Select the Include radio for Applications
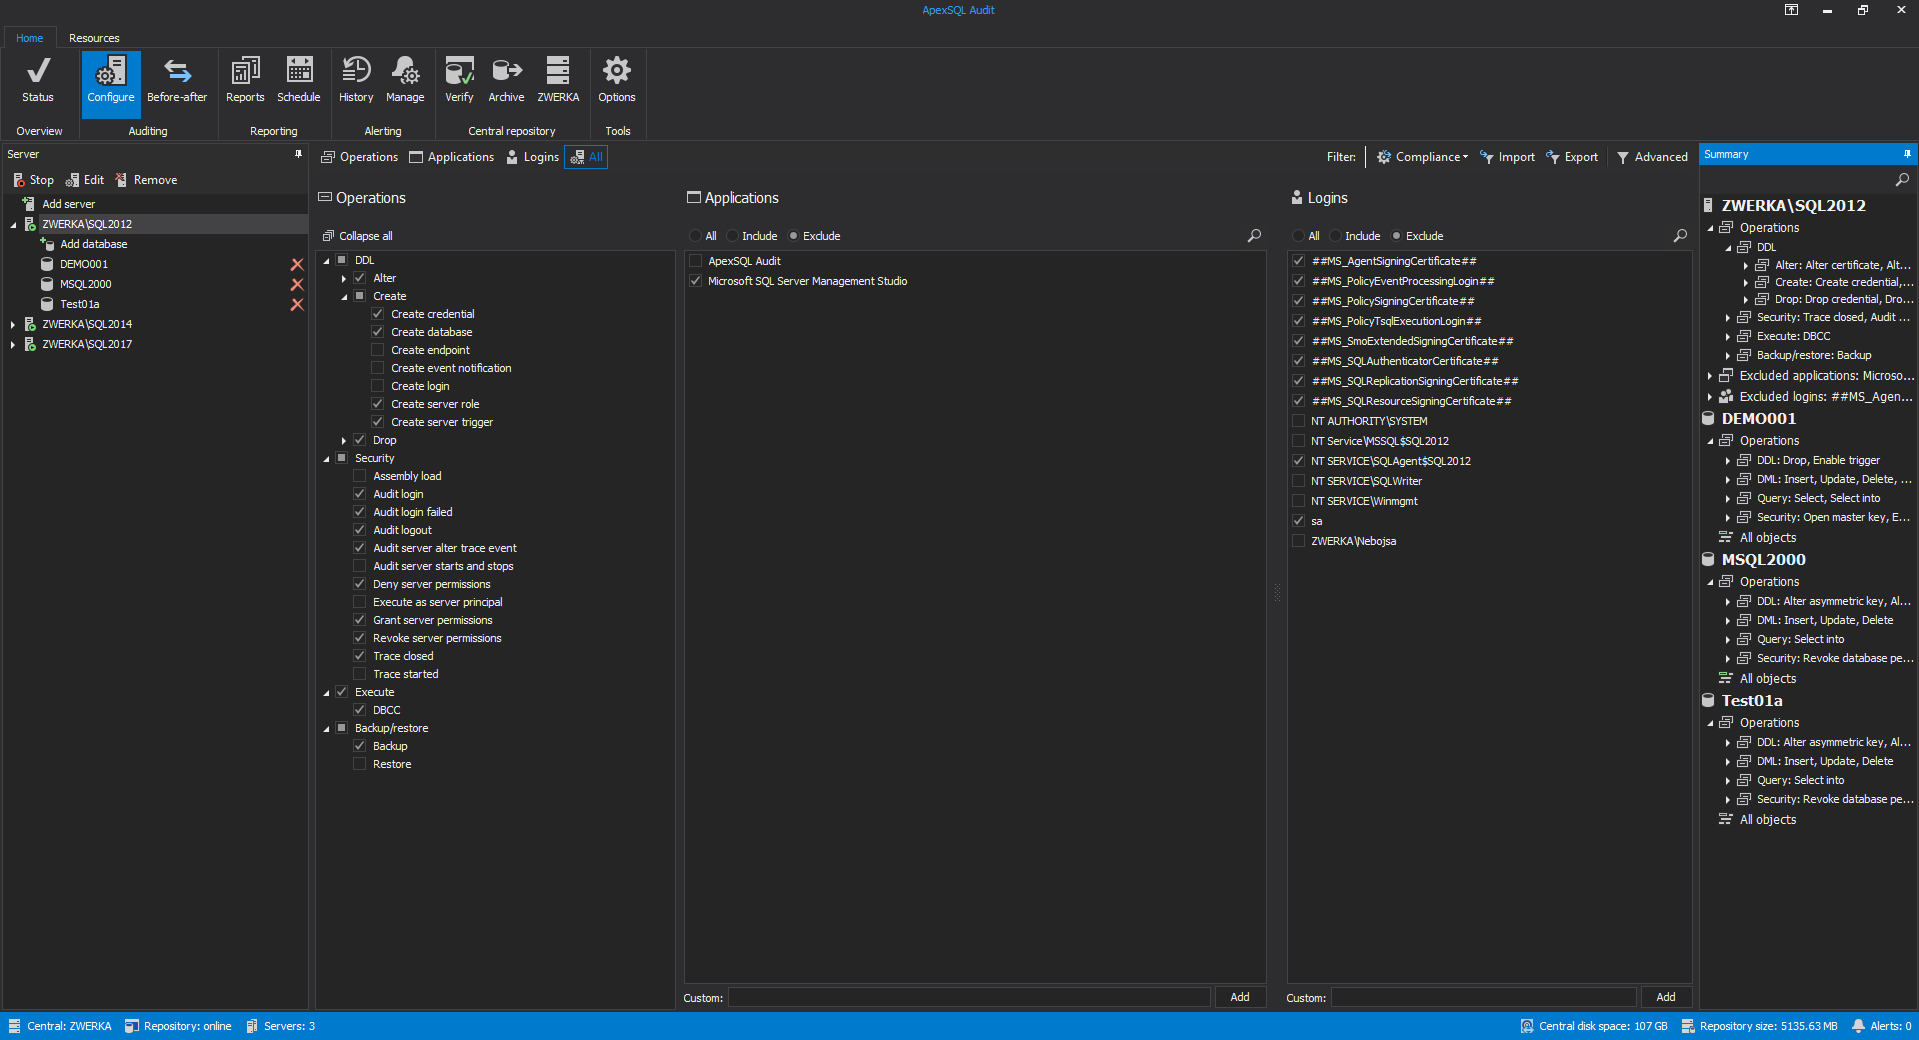 tap(733, 236)
